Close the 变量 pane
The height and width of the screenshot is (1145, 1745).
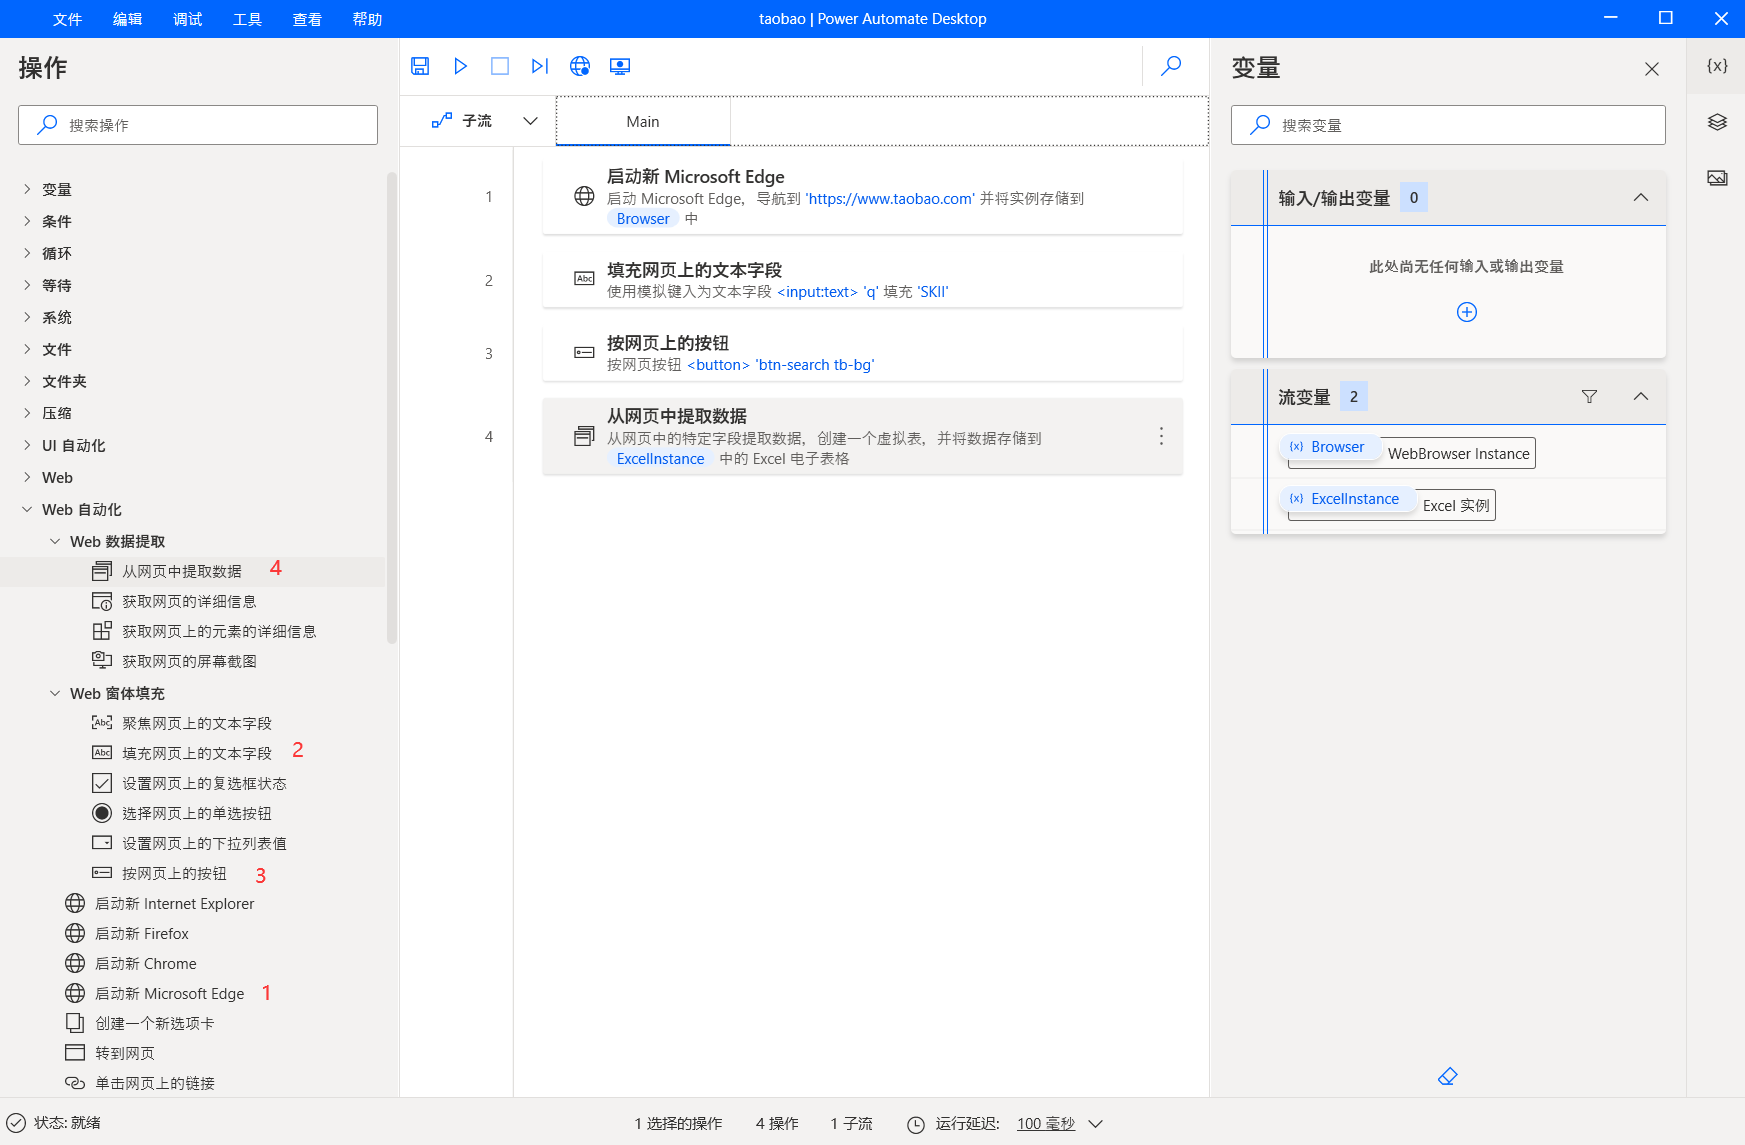click(x=1652, y=69)
